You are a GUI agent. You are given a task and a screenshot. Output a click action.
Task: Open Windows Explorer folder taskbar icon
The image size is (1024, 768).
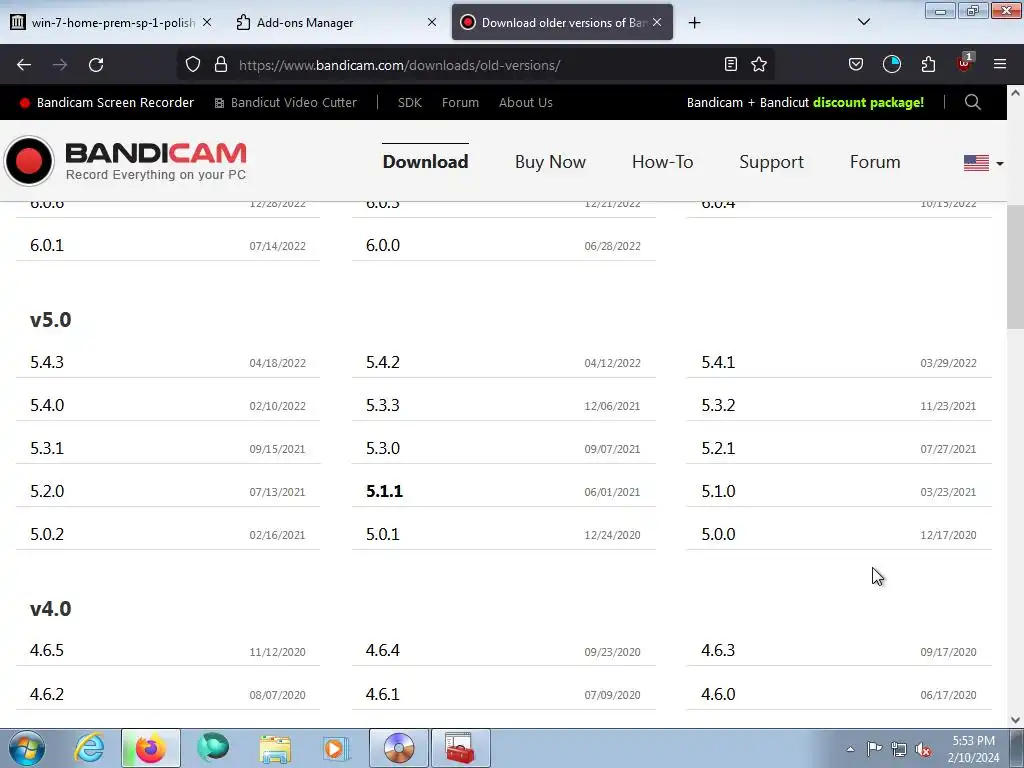point(275,748)
